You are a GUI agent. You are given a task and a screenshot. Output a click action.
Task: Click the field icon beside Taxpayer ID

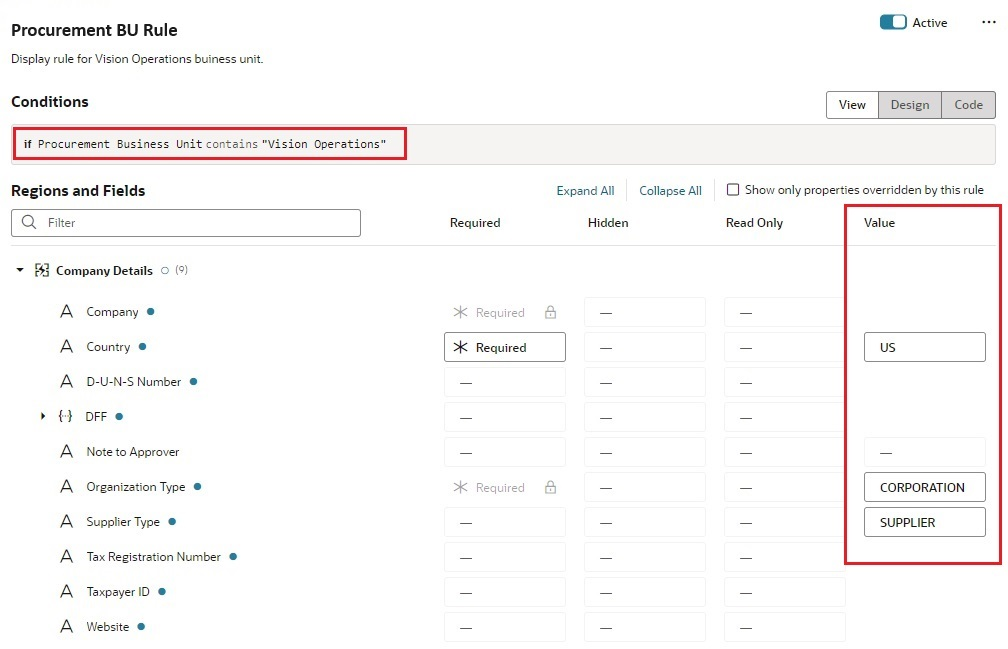point(66,592)
